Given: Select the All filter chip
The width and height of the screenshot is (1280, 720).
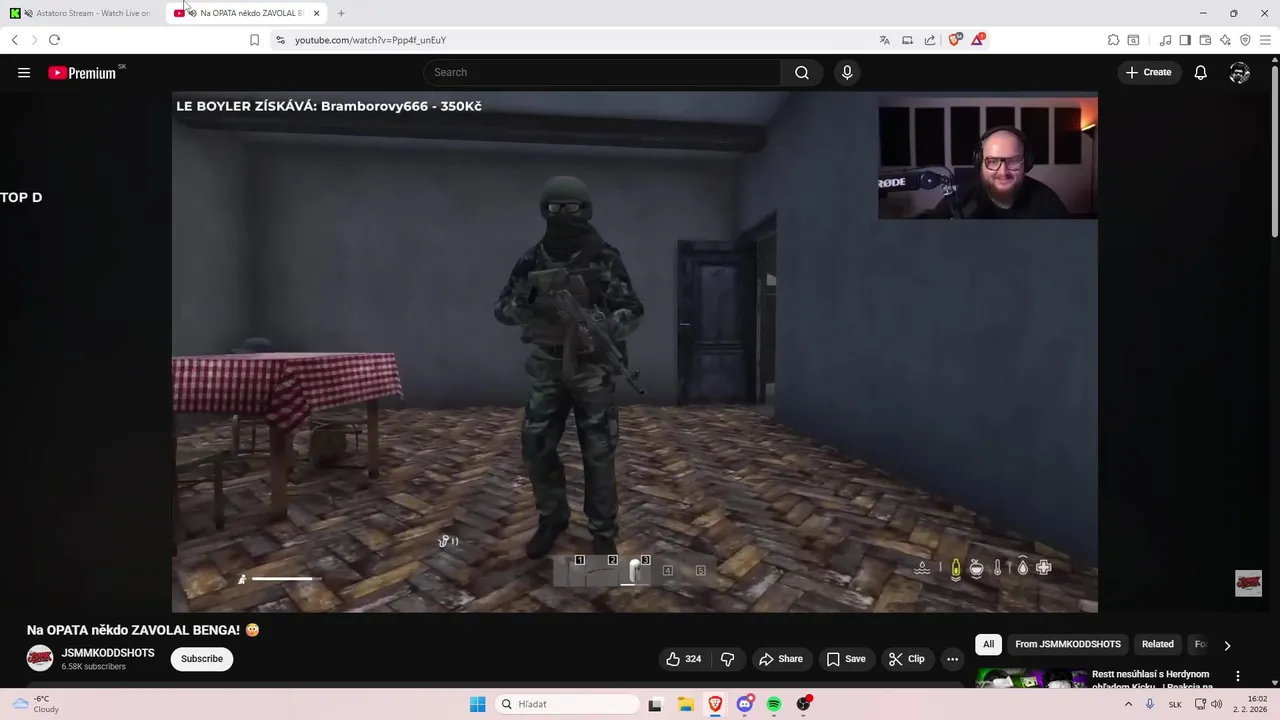Looking at the screenshot, I should [x=988, y=644].
